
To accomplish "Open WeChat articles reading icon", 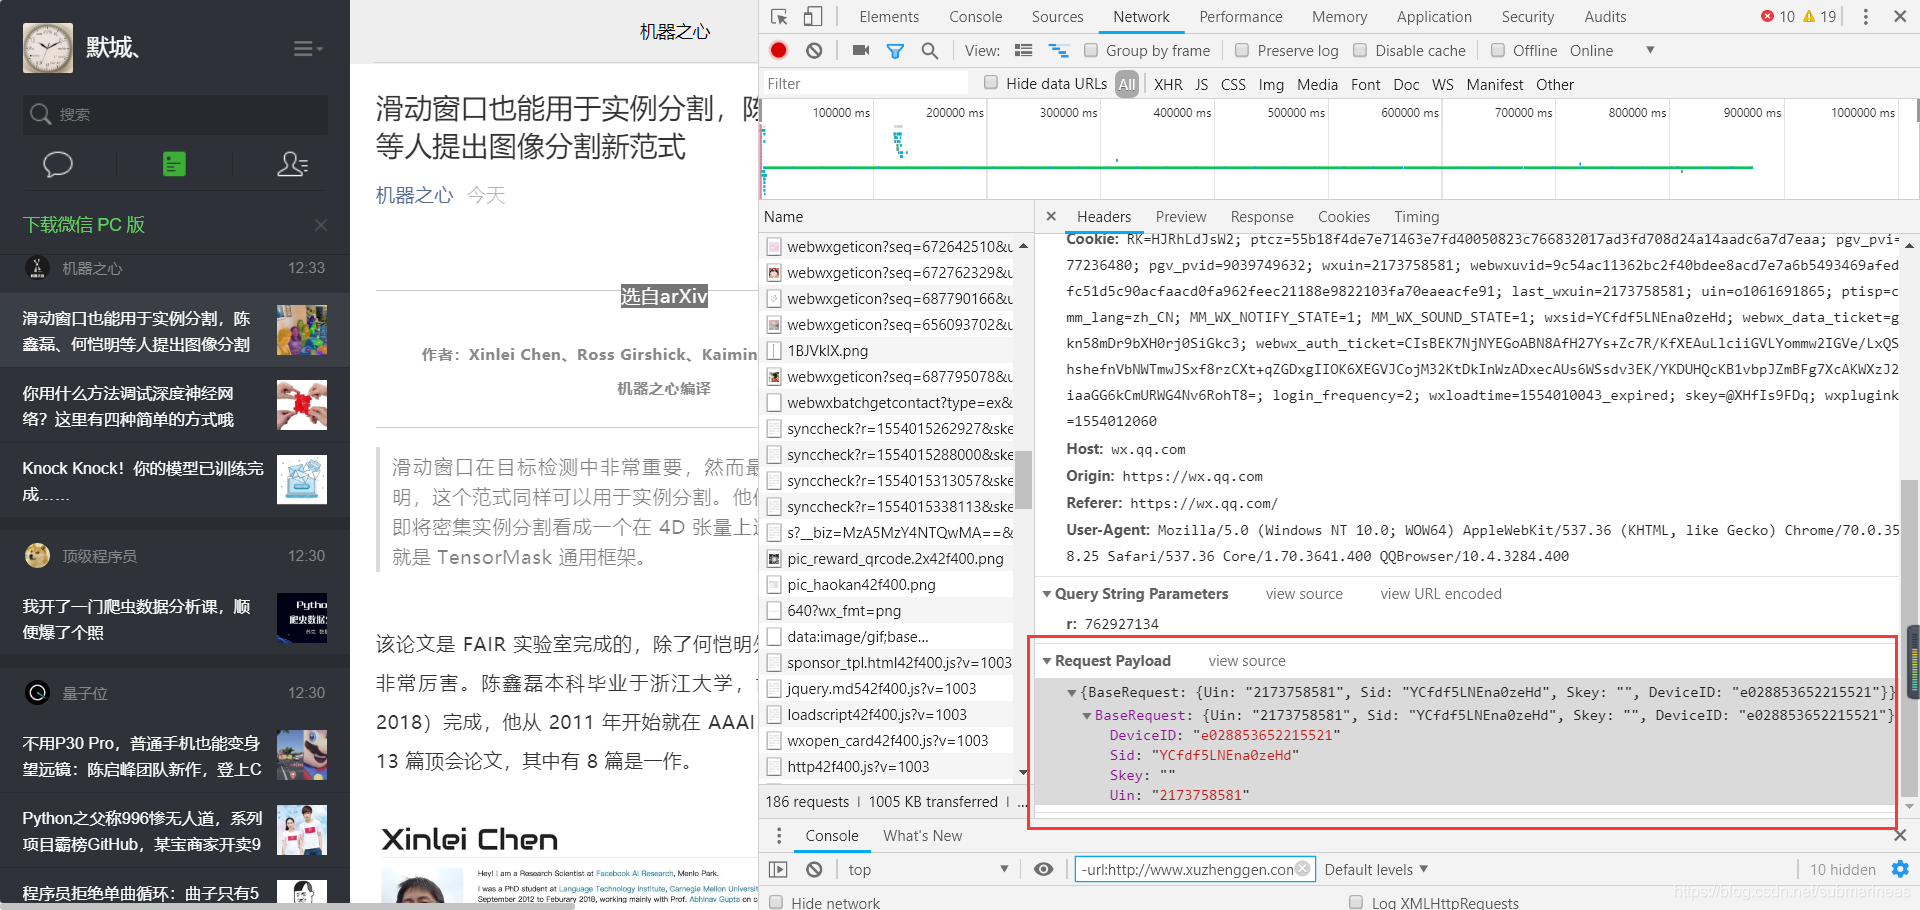I will (174, 164).
